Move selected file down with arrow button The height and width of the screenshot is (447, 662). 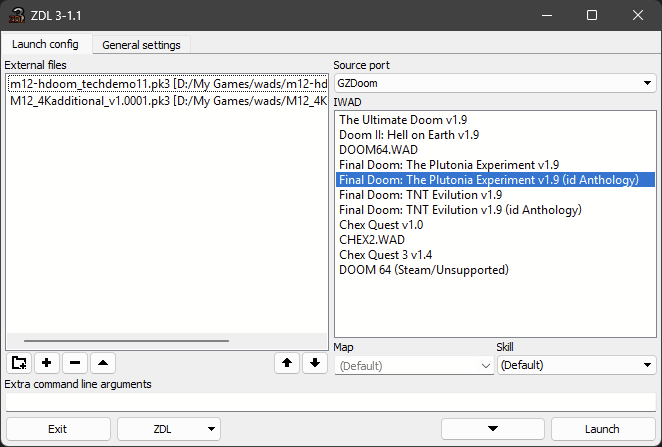[315, 363]
